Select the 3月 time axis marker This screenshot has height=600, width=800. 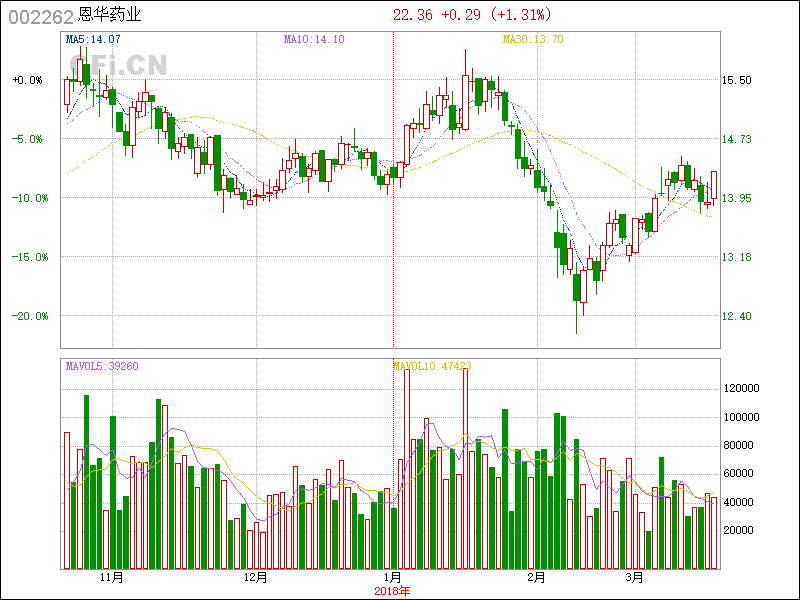click(x=634, y=578)
